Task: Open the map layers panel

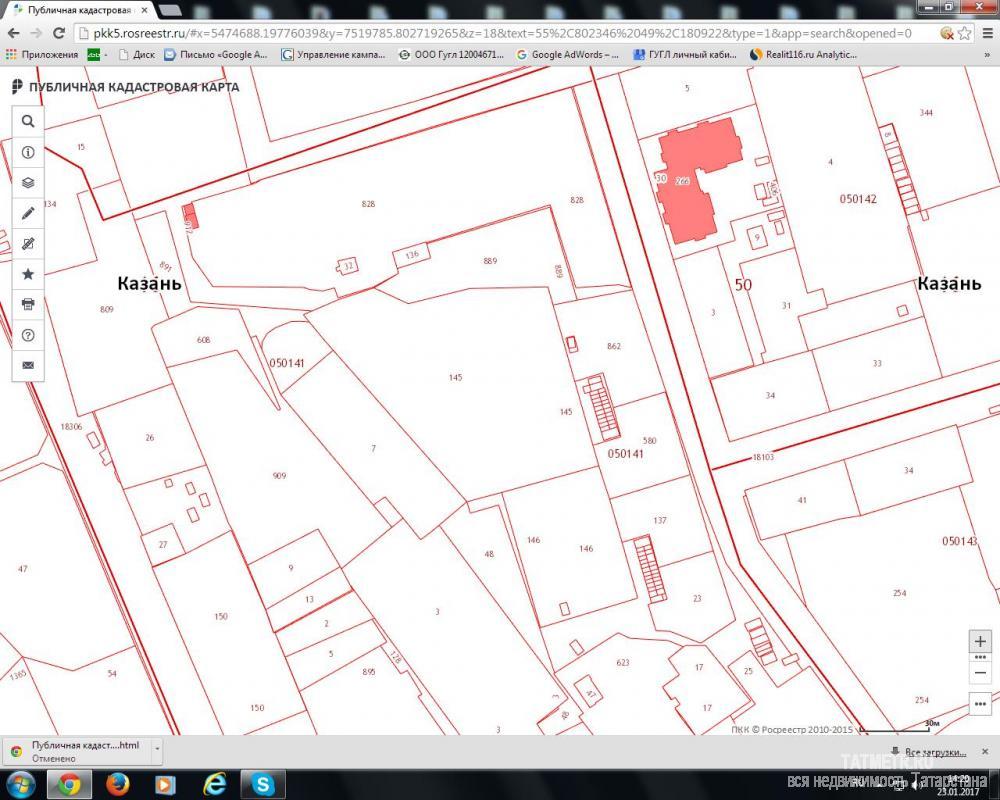Action: click(27, 182)
